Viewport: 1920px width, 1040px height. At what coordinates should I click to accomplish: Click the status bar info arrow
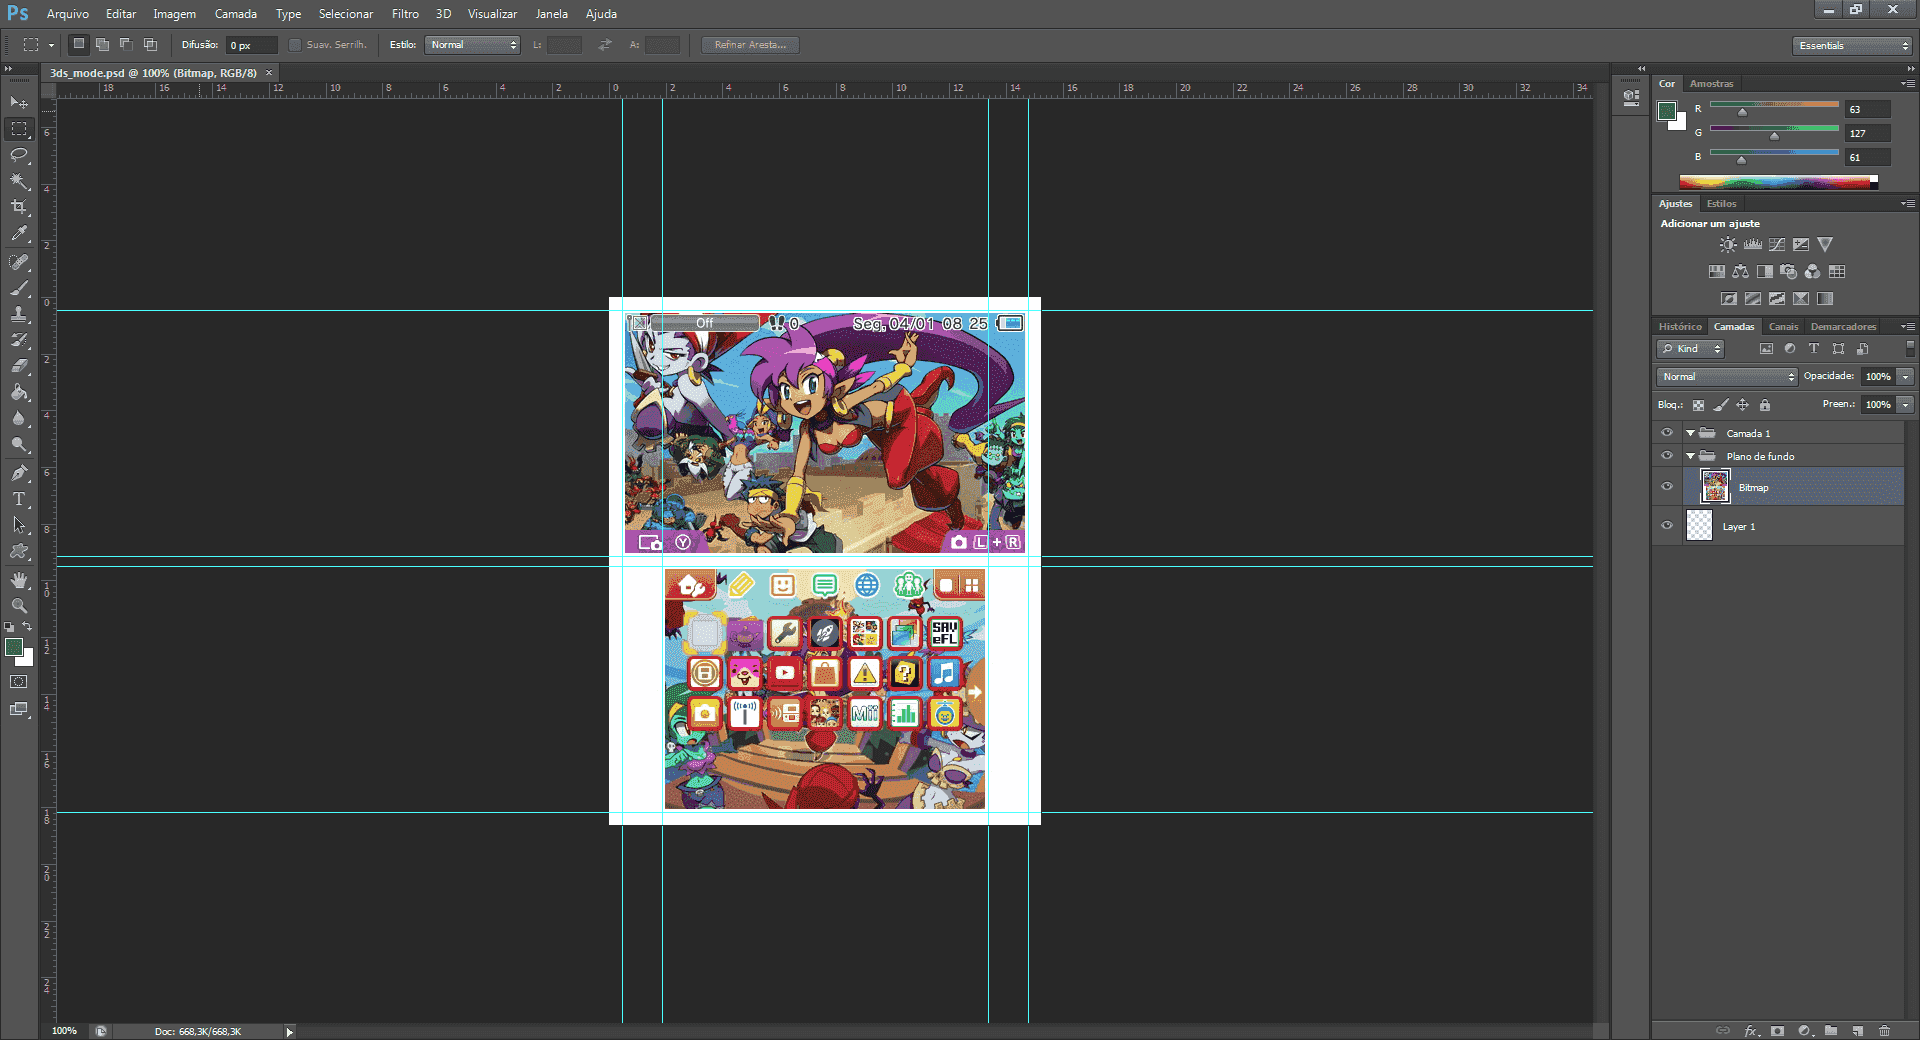289,1031
